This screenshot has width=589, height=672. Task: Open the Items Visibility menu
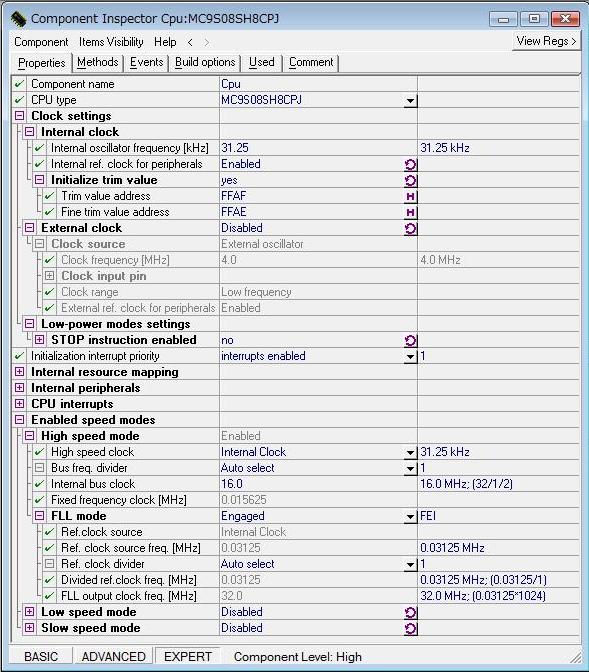point(111,42)
